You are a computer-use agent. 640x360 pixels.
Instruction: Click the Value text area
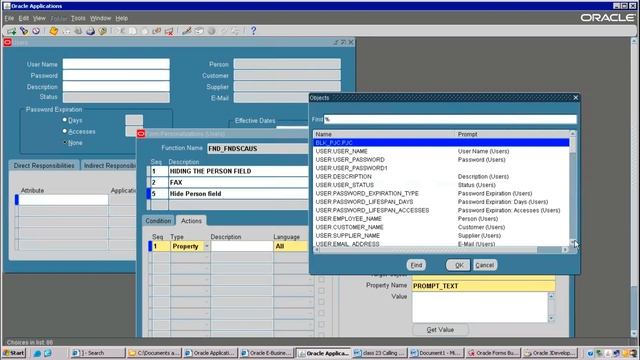click(480, 307)
